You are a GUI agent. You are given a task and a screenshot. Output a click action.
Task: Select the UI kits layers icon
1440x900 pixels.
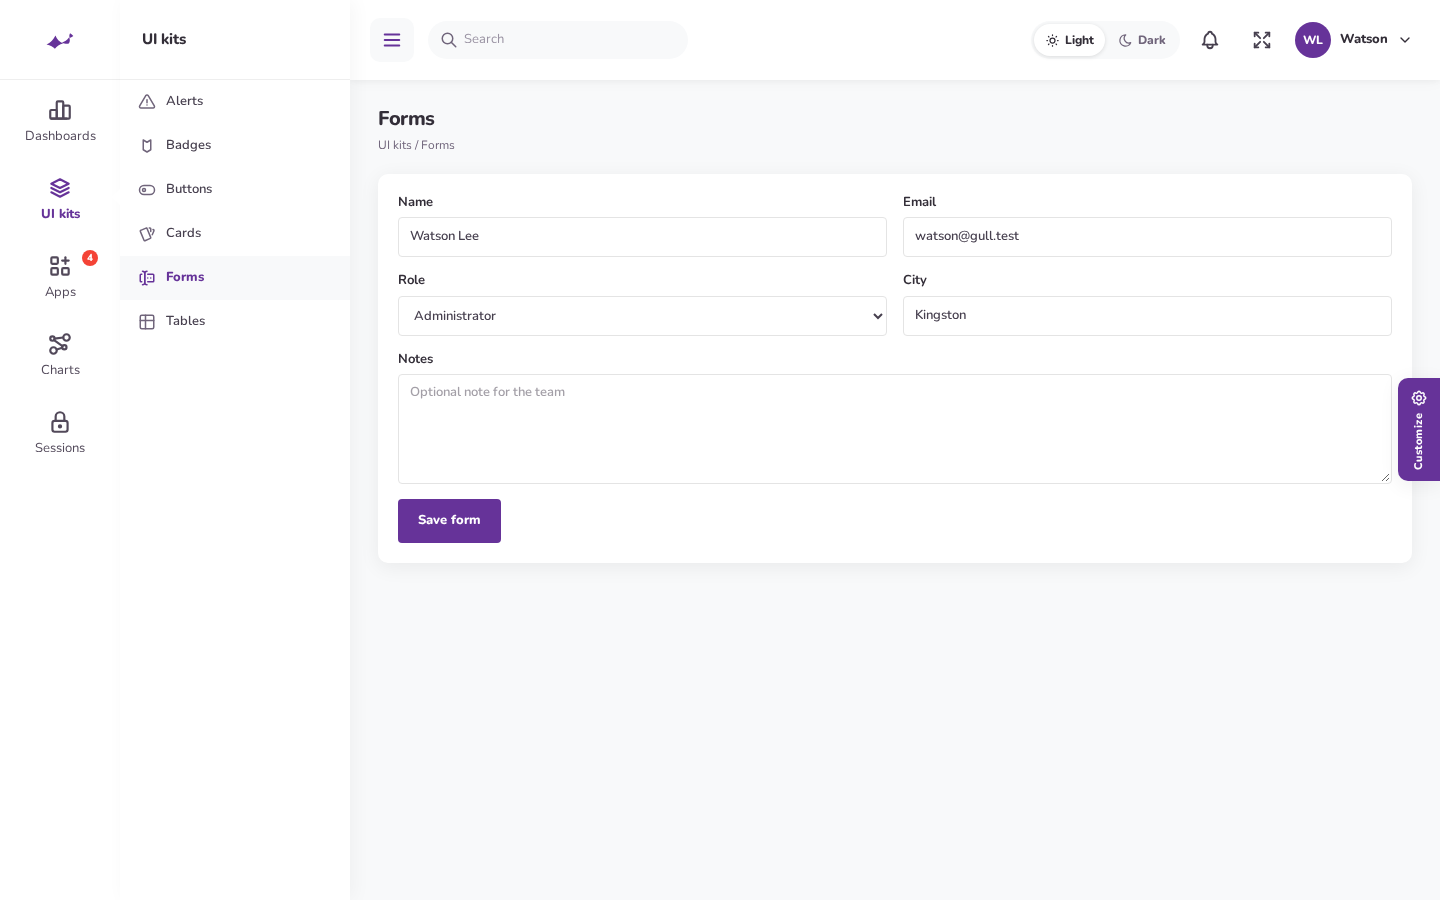60,188
